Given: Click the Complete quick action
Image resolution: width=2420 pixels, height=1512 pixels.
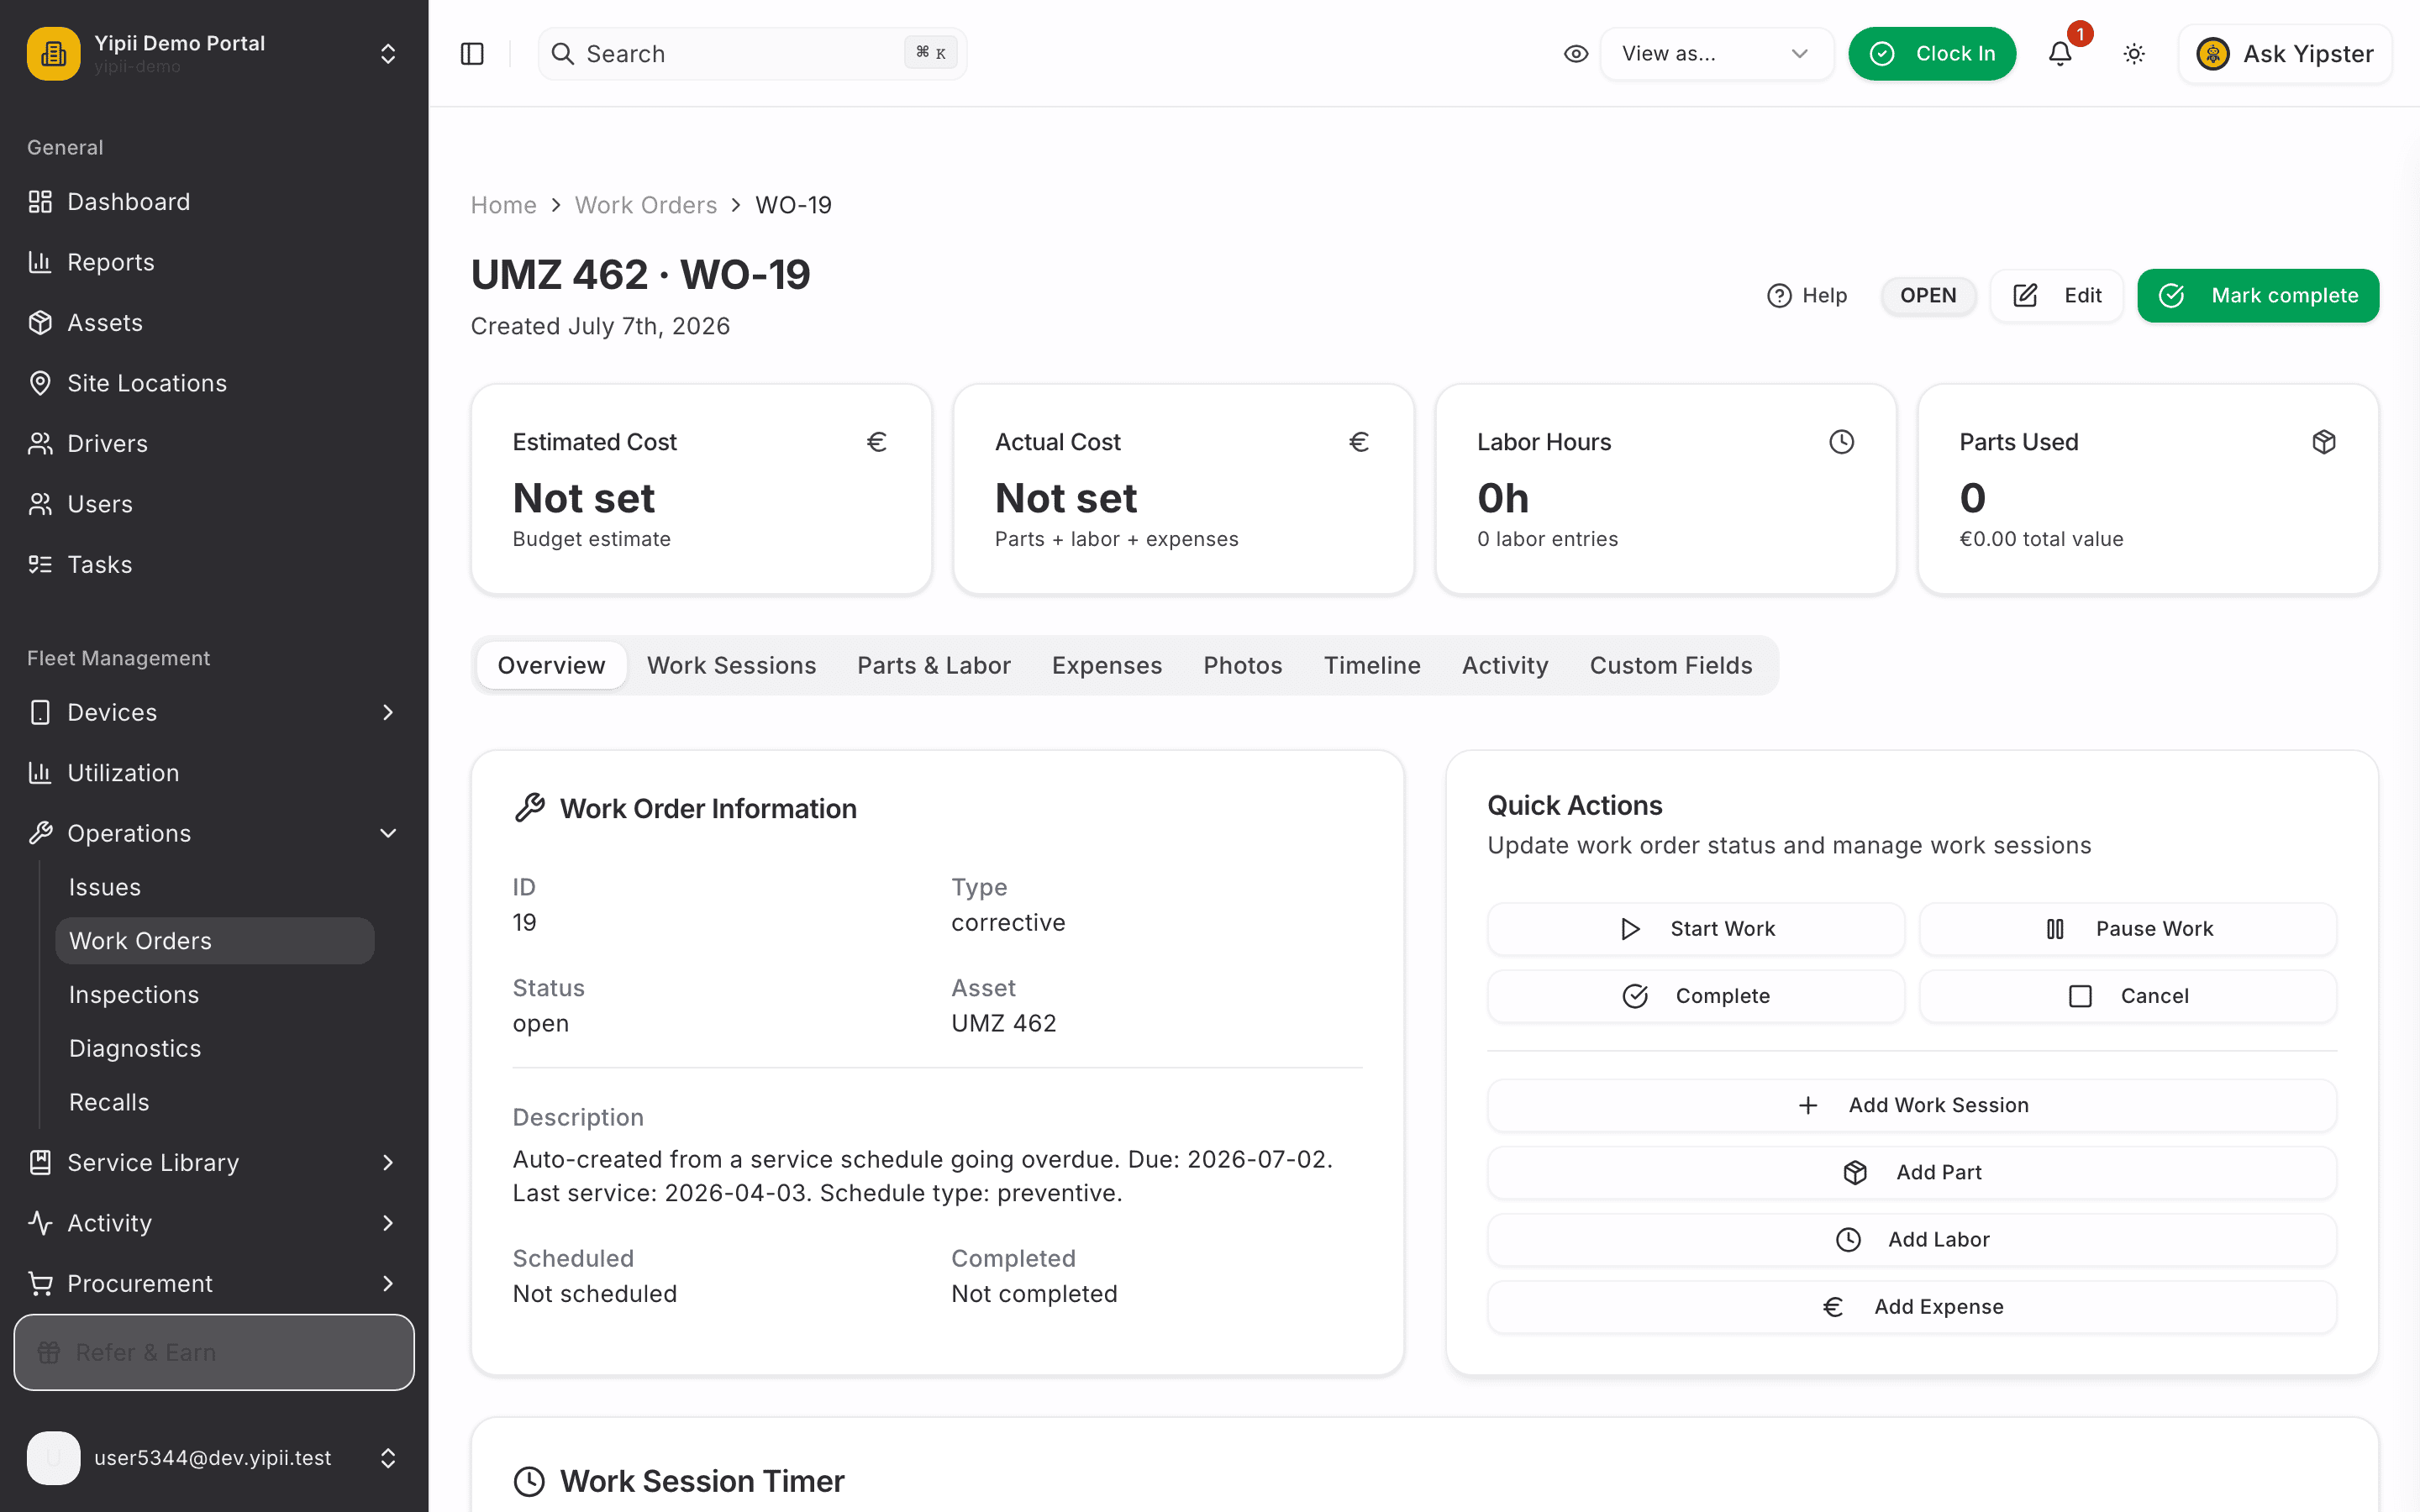Looking at the screenshot, I should [x=1696, y=996].
